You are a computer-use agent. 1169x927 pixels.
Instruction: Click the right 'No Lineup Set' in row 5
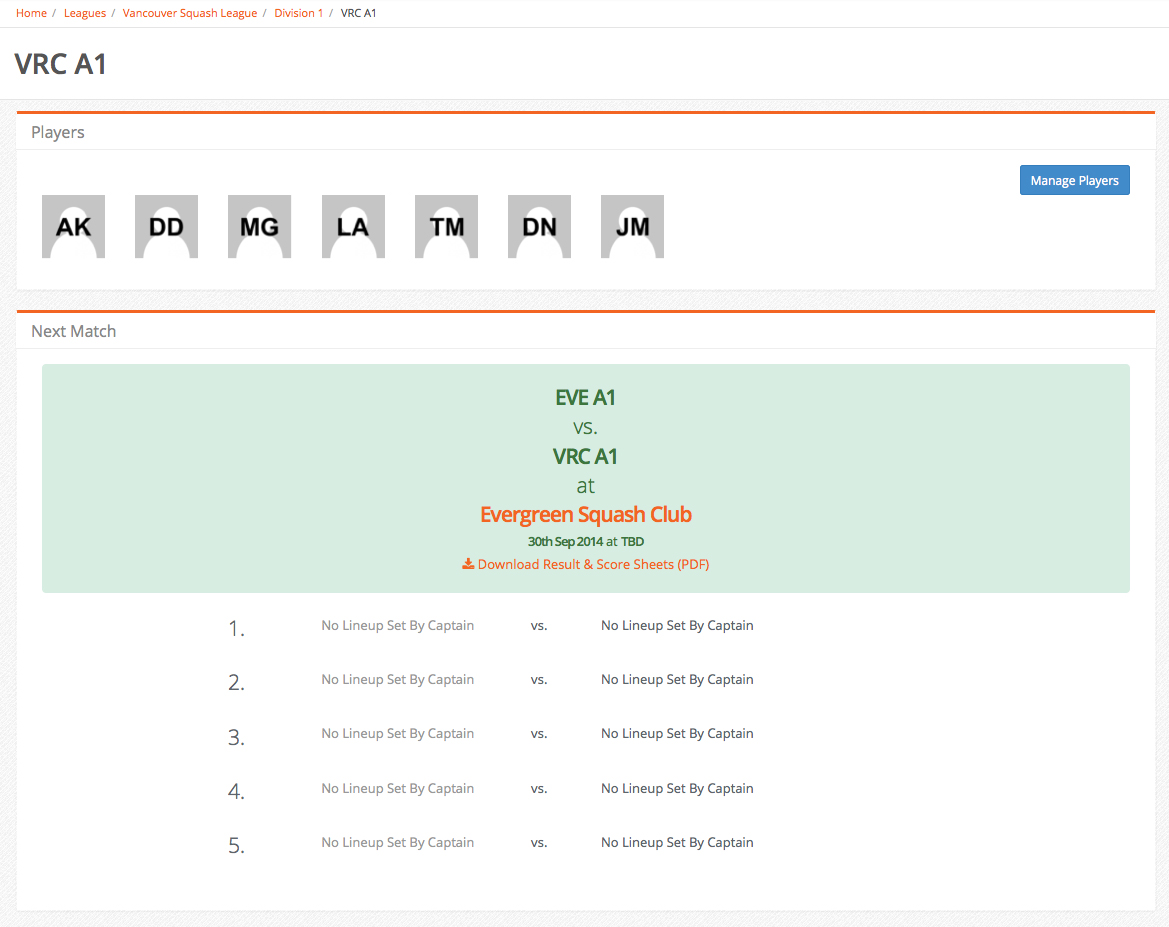(x=677, y=842)
